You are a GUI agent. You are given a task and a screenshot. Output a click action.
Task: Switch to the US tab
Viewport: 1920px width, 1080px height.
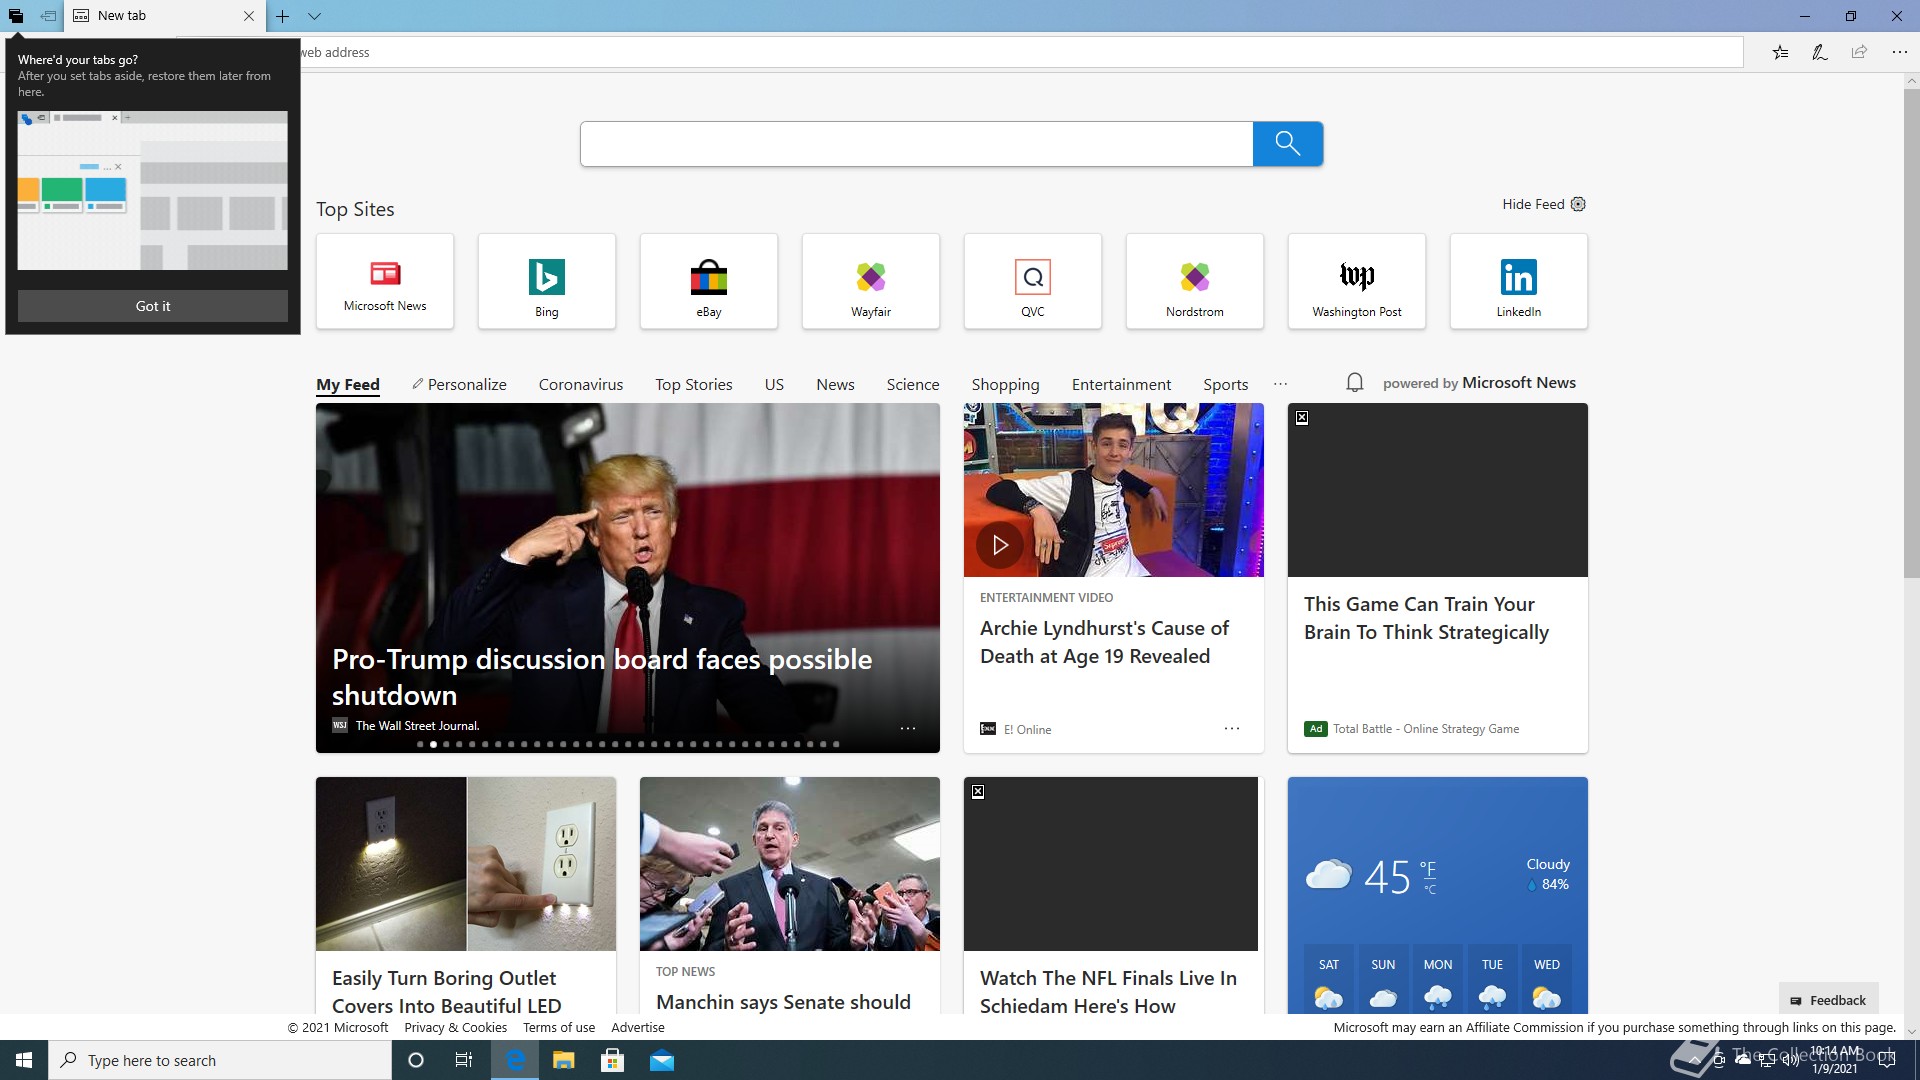(774, 385)
